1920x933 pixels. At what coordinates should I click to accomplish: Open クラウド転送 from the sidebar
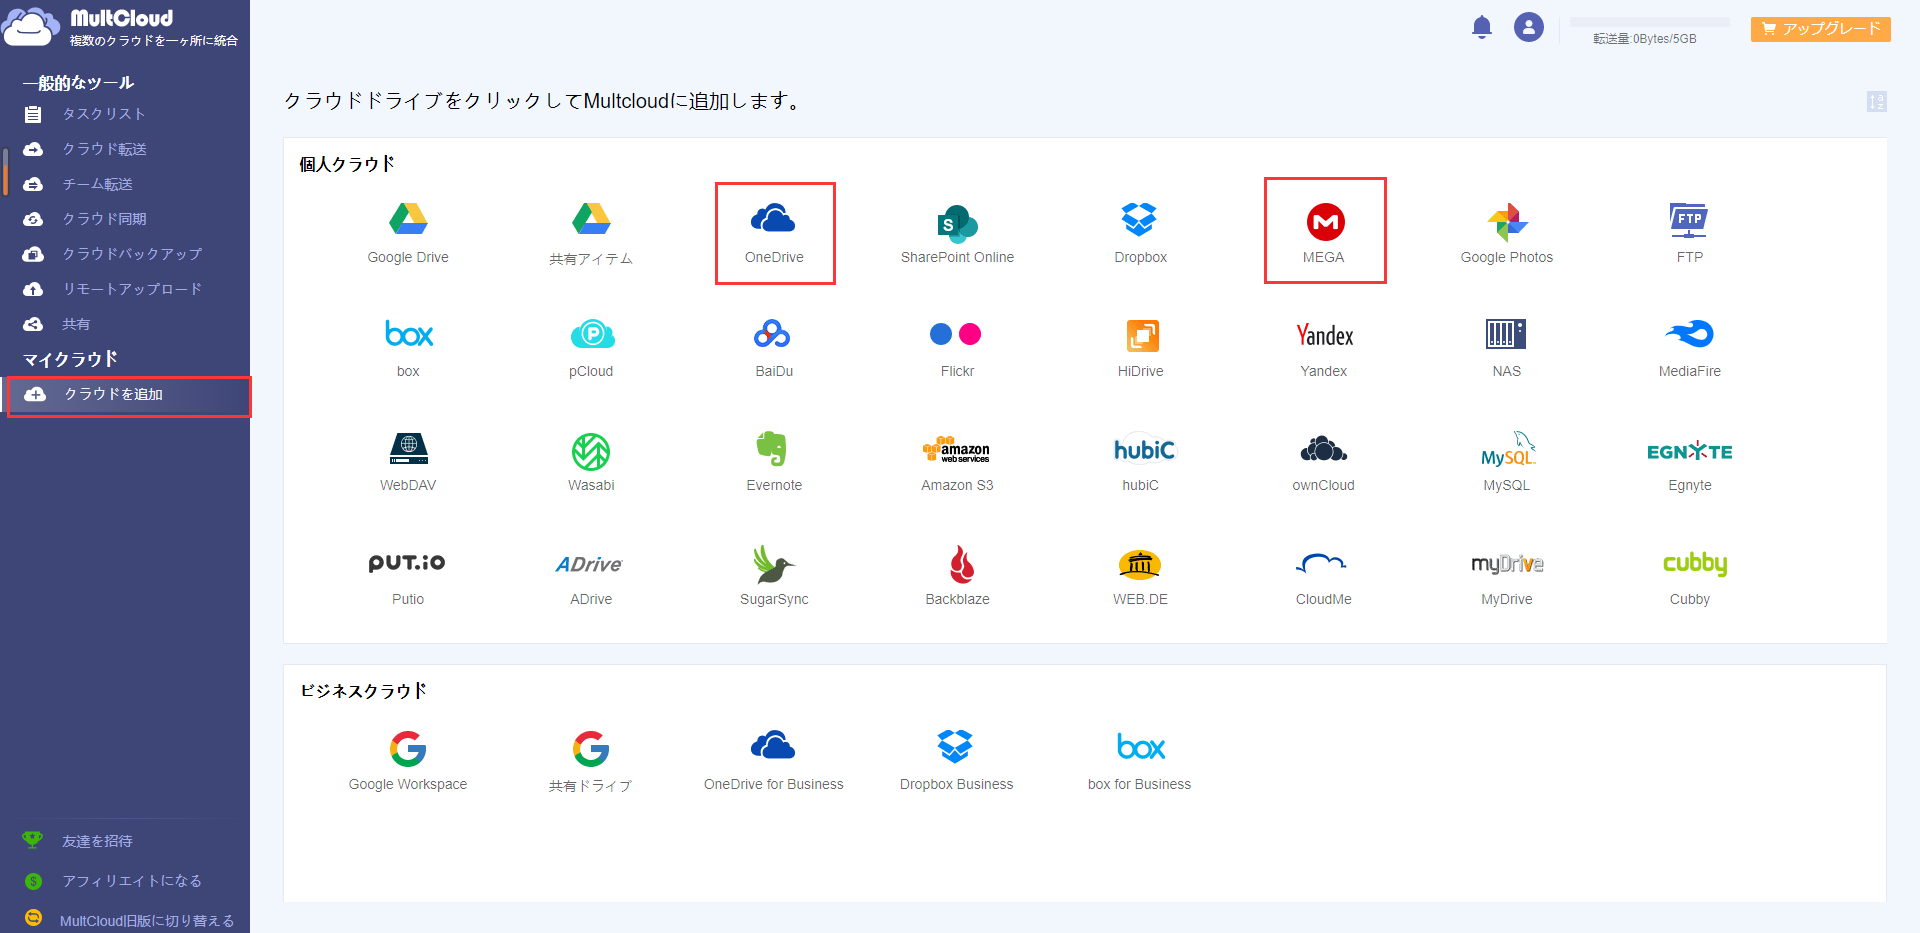(x=103, y=149)
